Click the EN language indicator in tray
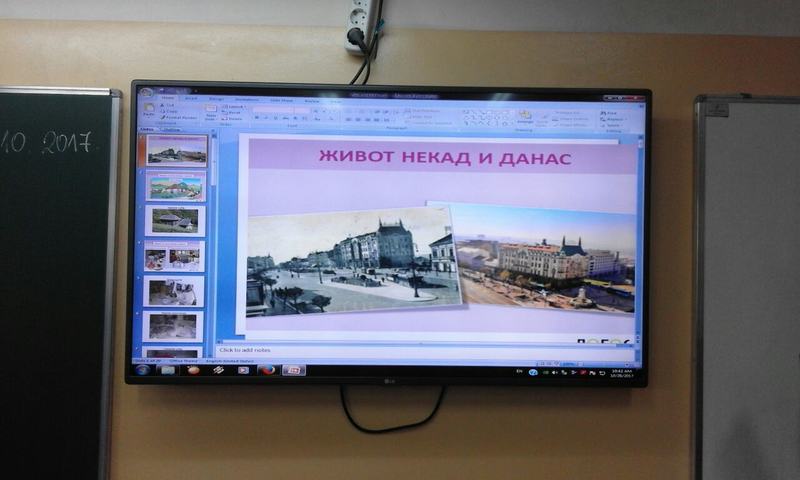Viewport: 800px width, 480px height. pyautogui.click(x=519, y=371)
